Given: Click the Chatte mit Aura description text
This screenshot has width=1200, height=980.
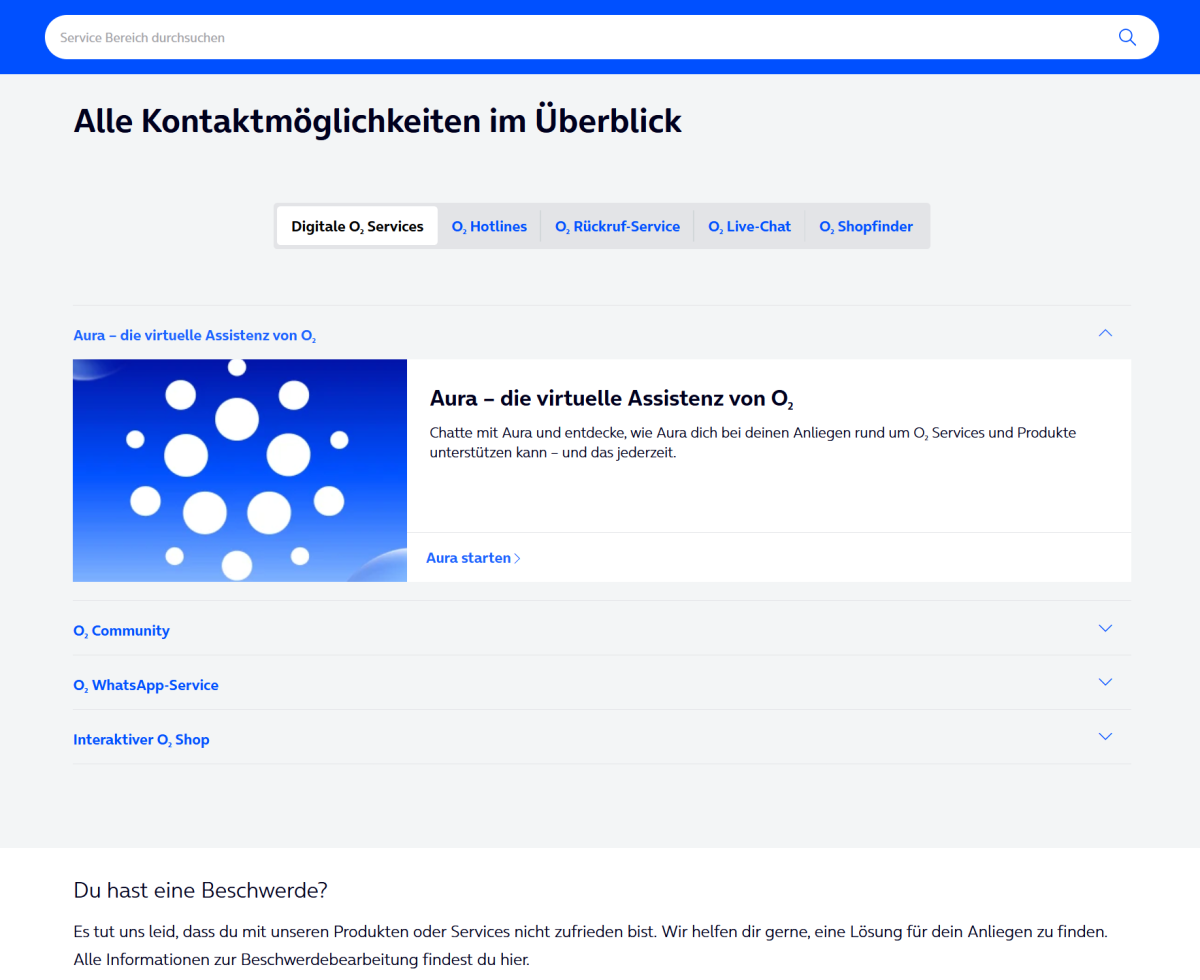Looking at the screenshot, I should (x=753, y=442).
